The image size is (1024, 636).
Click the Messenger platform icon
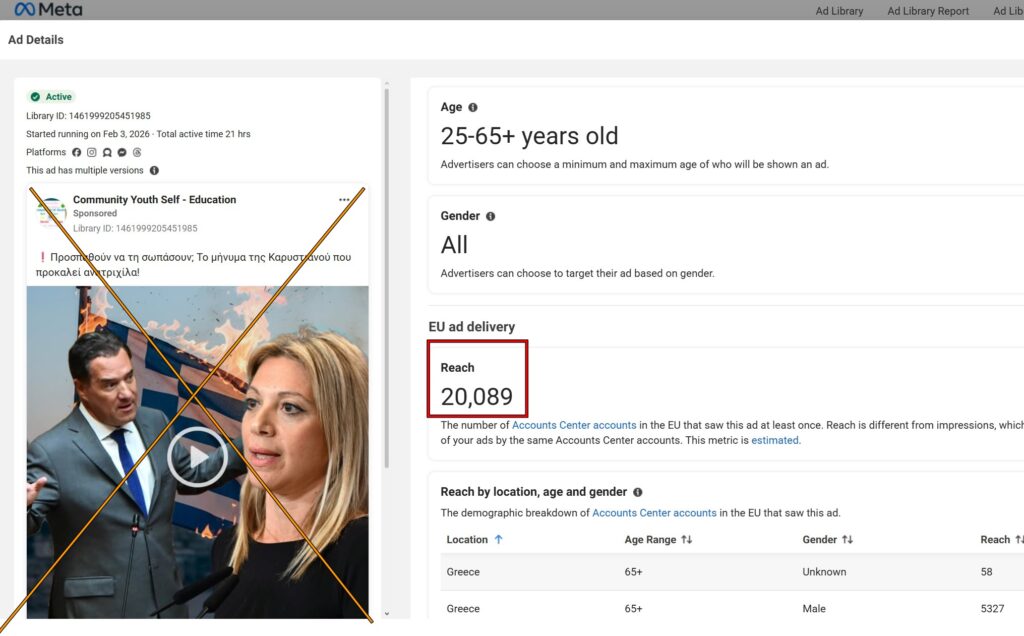122,153
